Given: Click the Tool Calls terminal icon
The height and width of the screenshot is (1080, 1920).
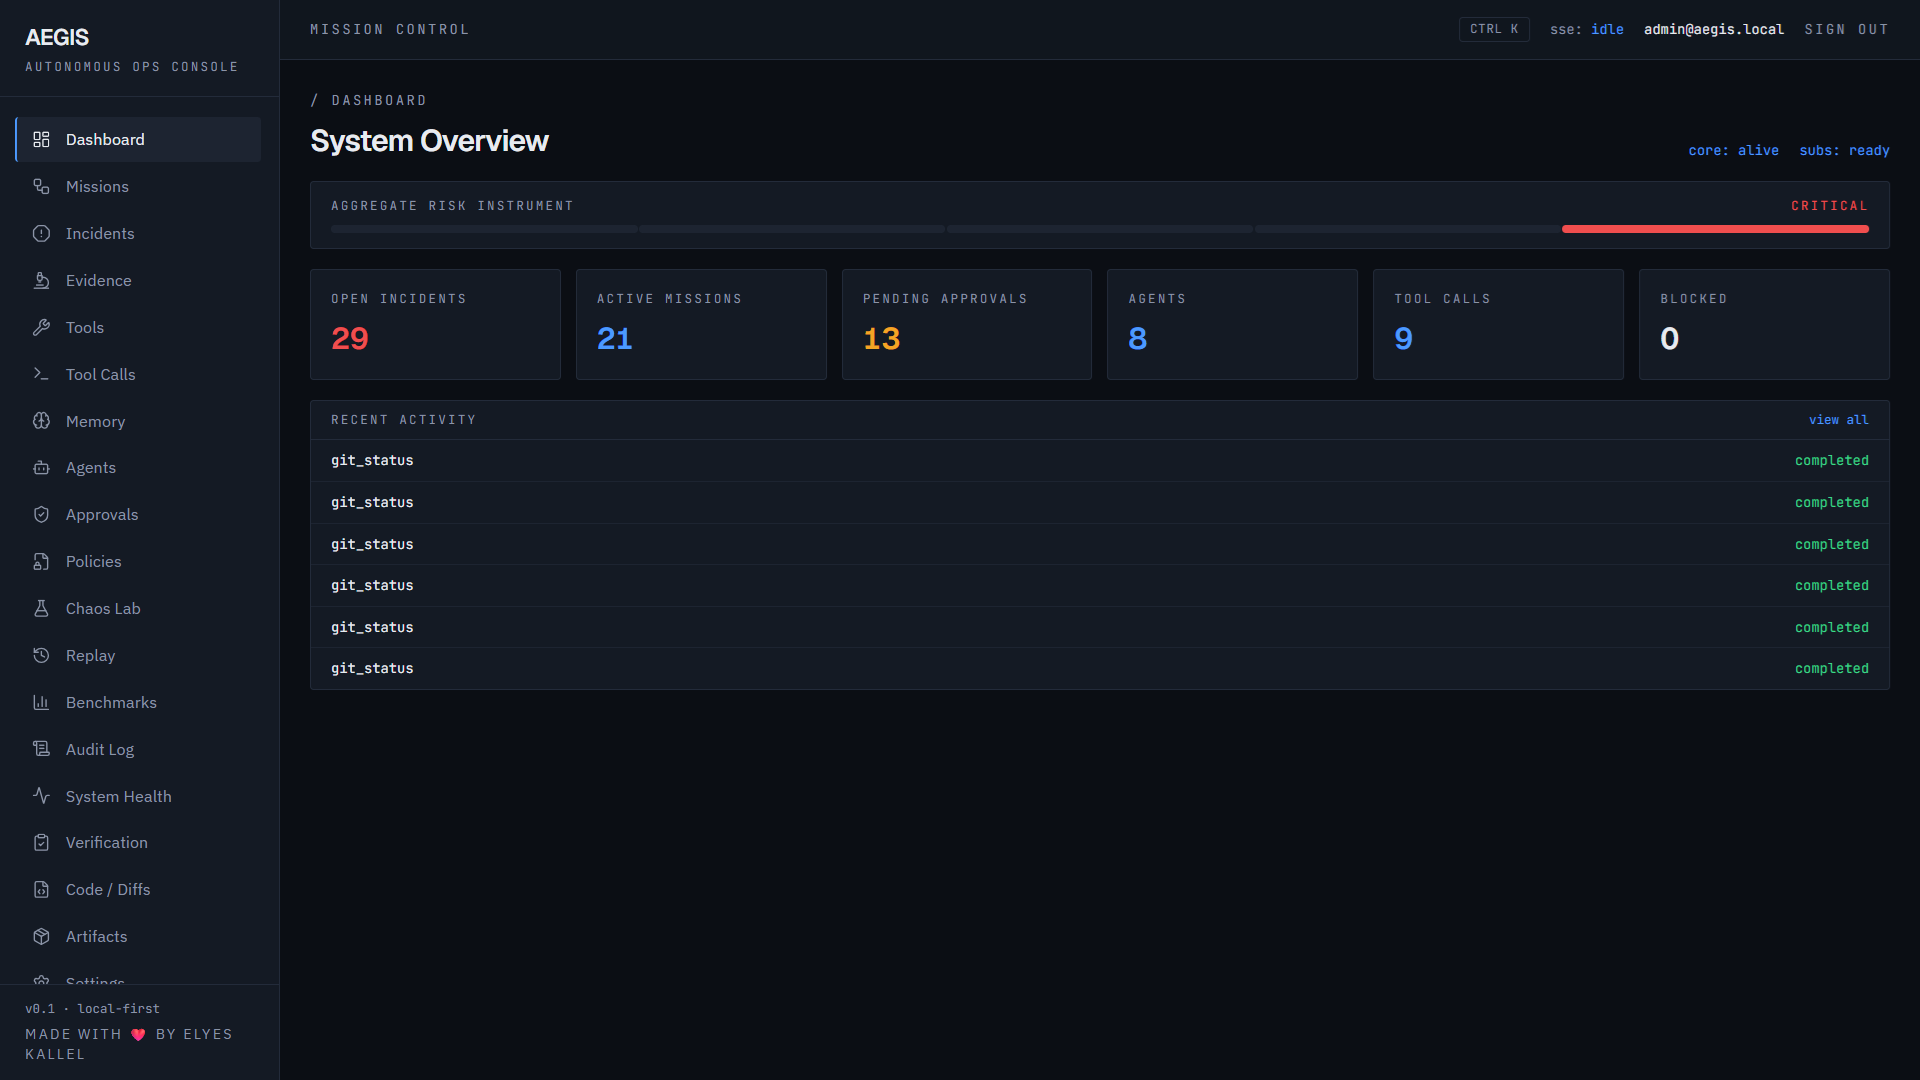Looking at the screenshot, I should pos(41,374).
